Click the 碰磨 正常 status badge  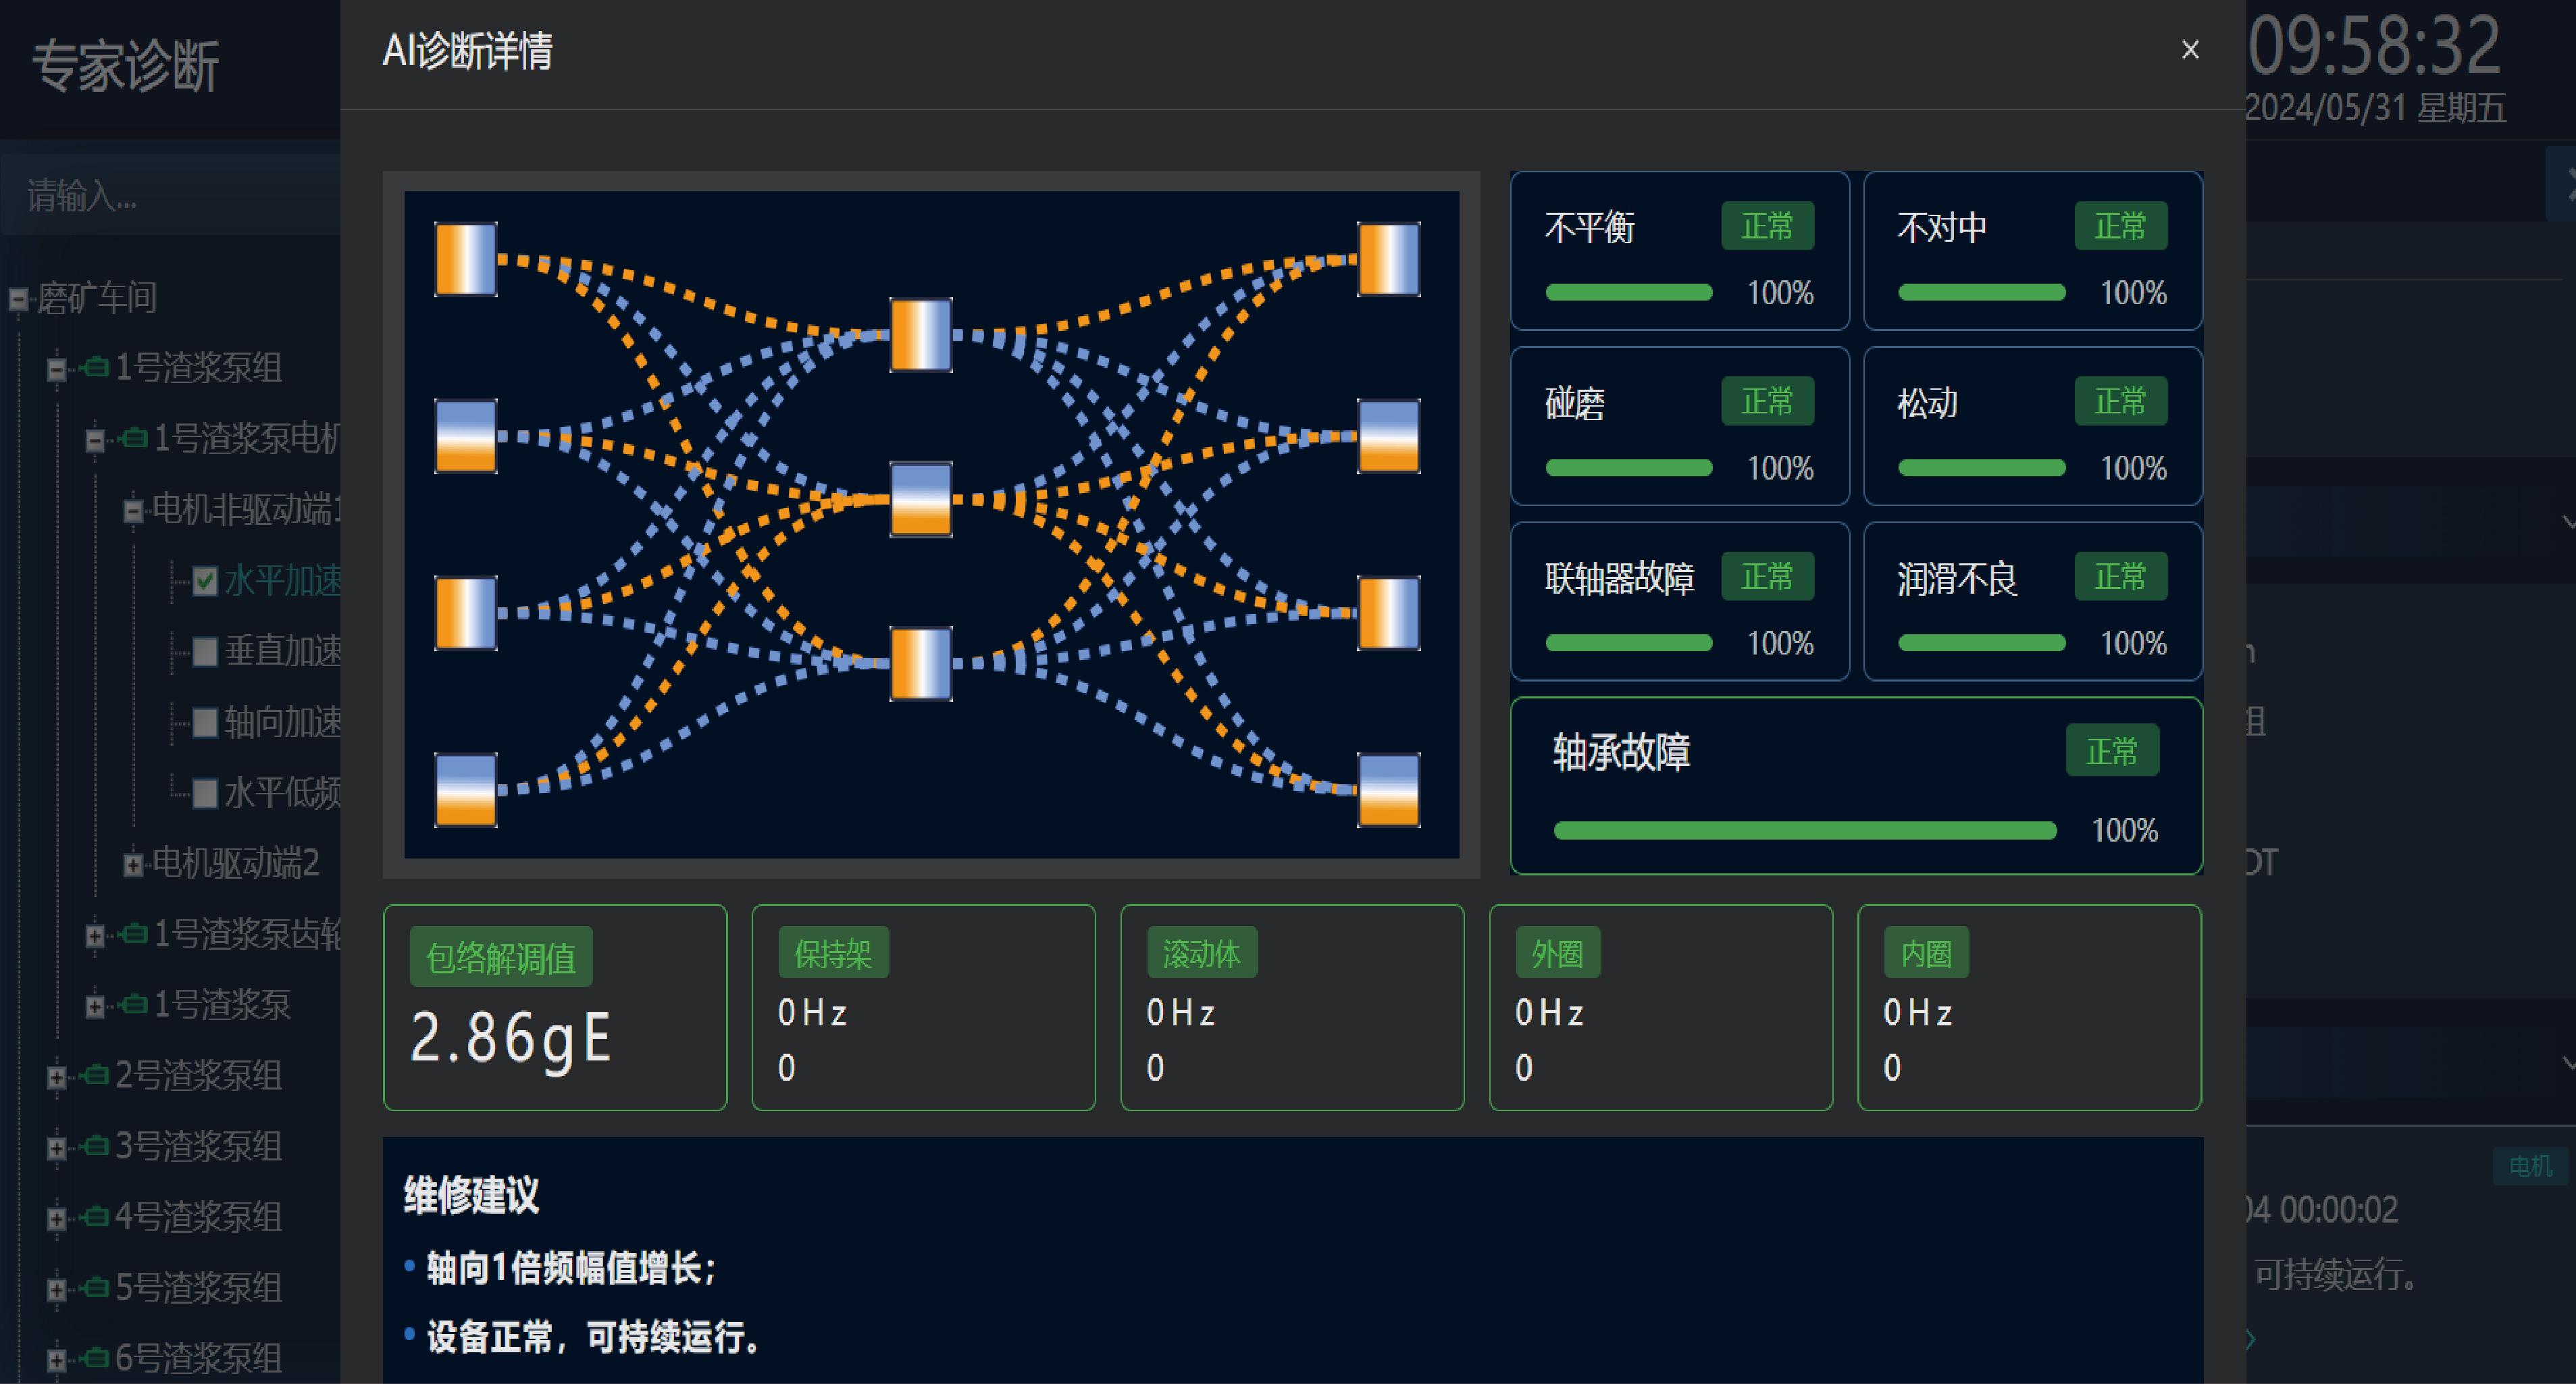pyautogui.click(x=1767, y=401)
